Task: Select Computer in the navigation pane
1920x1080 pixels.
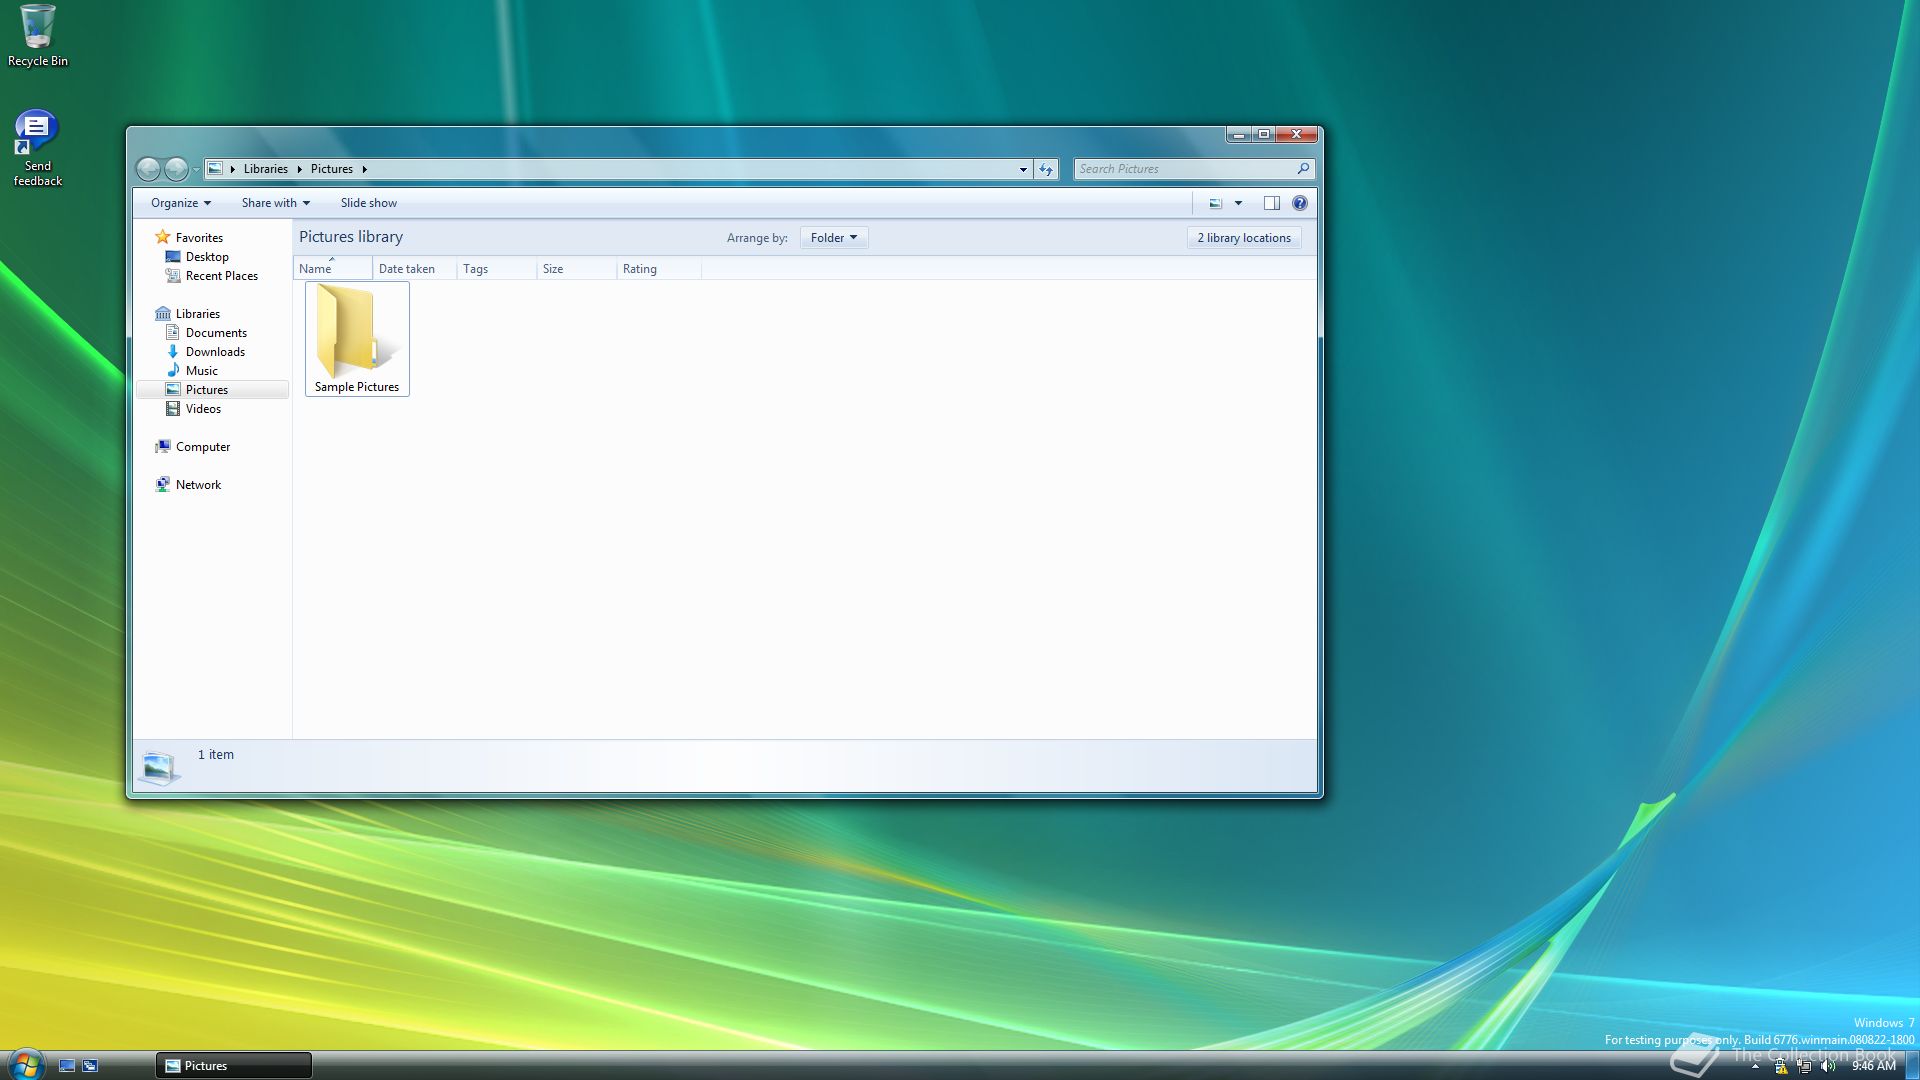Action: pyautogui.click(x=202, y=447)
